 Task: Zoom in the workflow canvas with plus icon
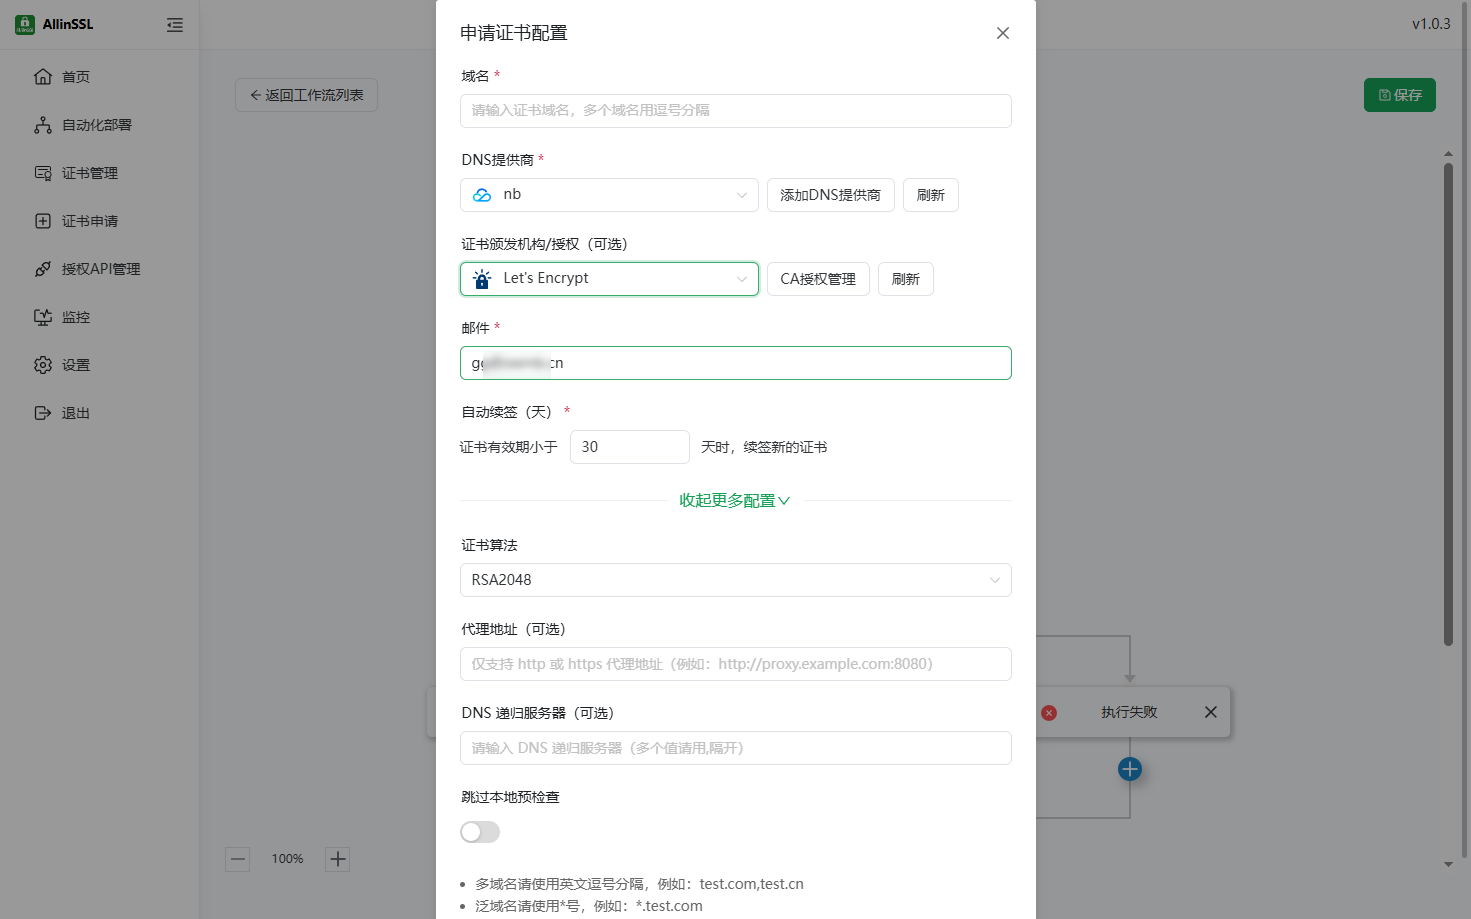[x=338, y=859]
